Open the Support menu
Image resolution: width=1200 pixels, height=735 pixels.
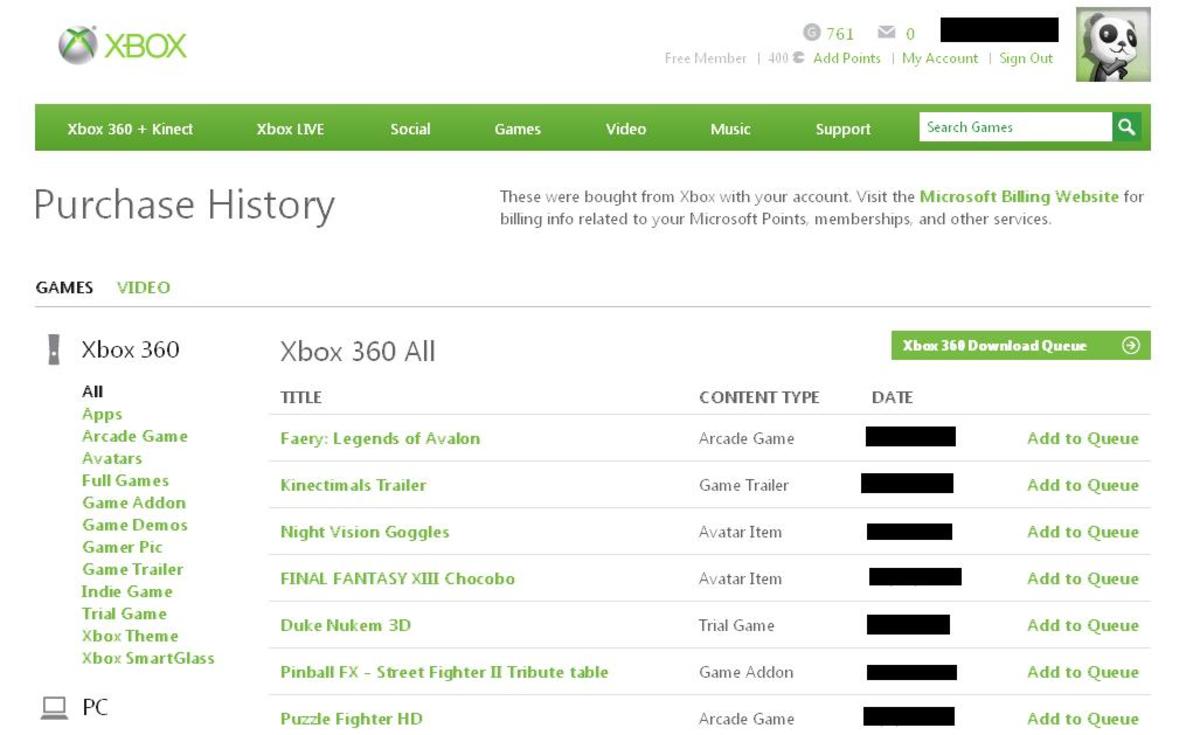[843, 129]
